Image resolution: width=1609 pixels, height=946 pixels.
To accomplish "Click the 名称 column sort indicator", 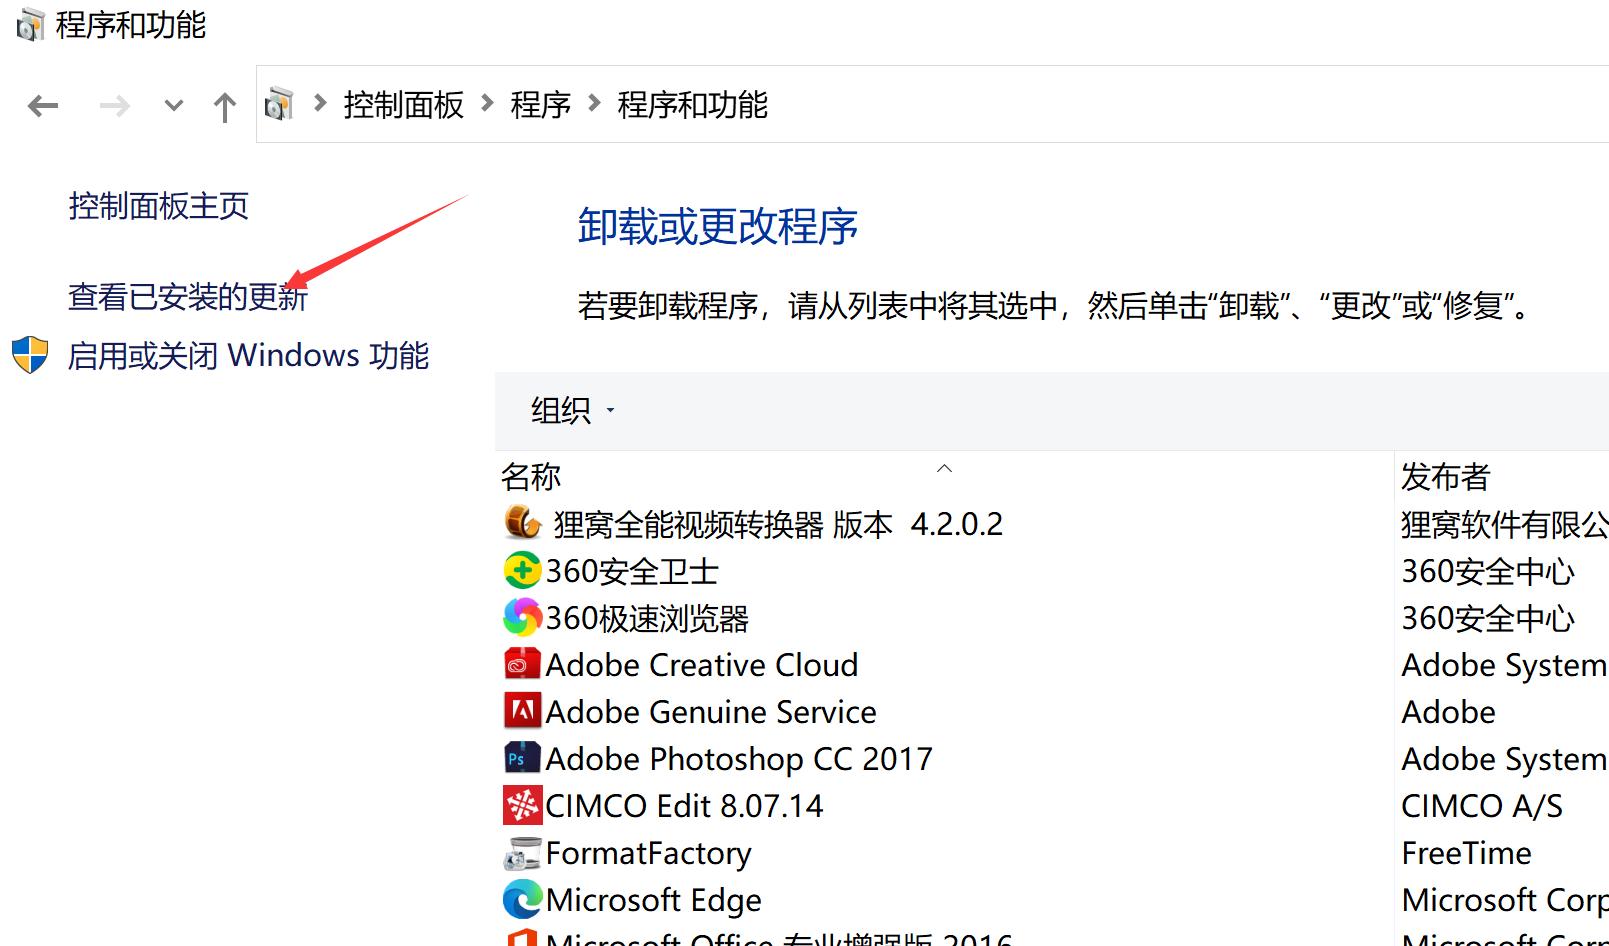I will click(x=944, y=468).
